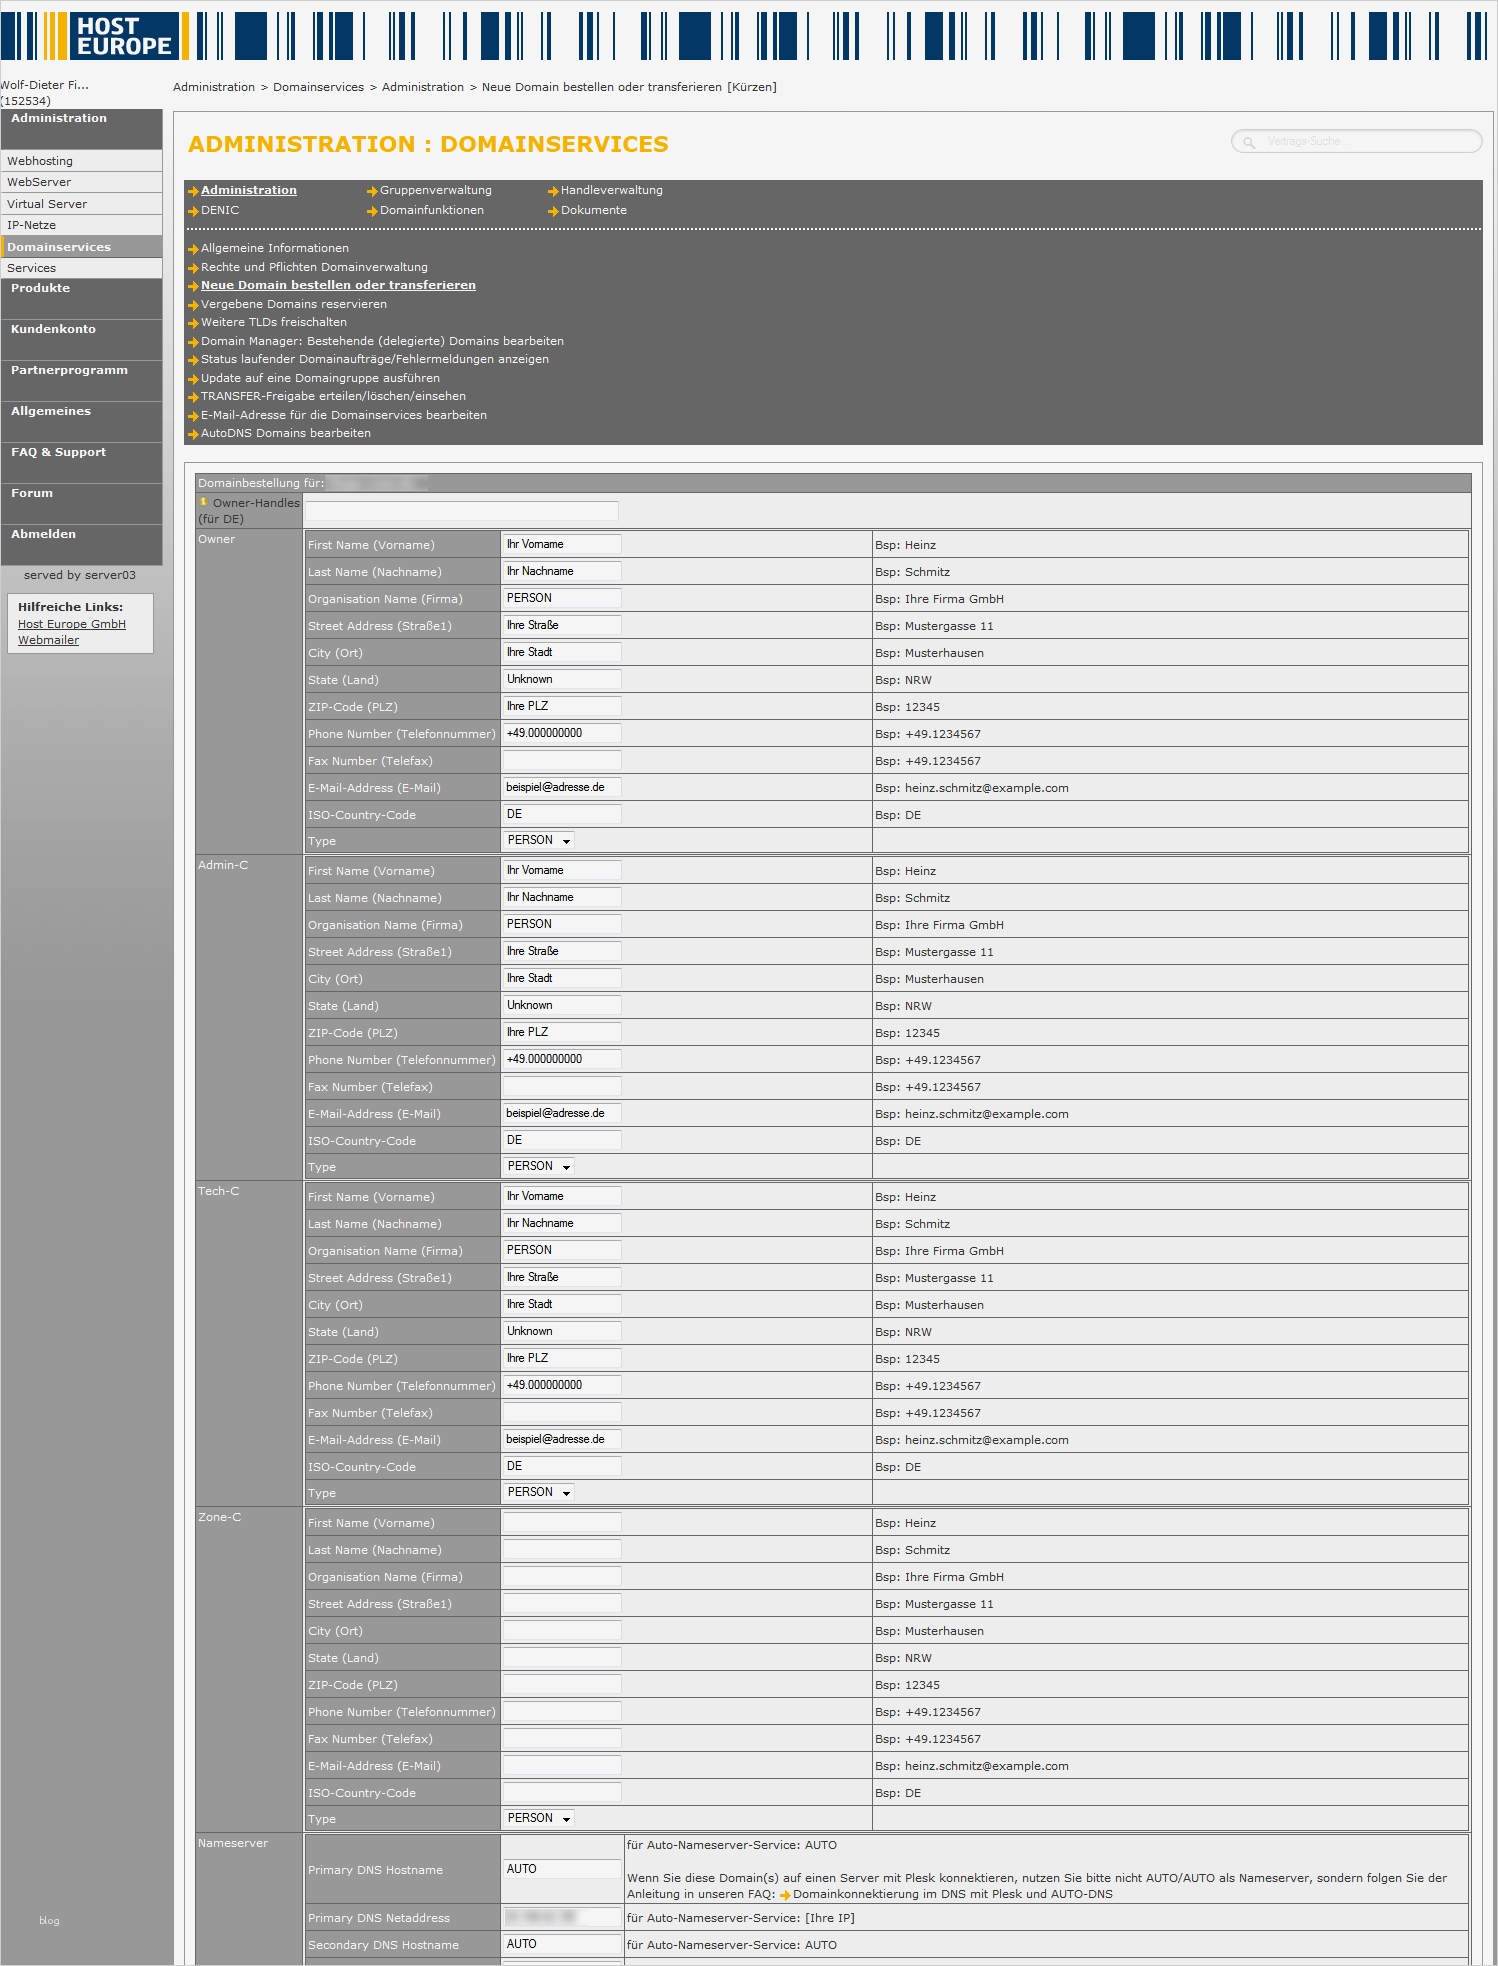Open the Produkte sidebar section

81,298
